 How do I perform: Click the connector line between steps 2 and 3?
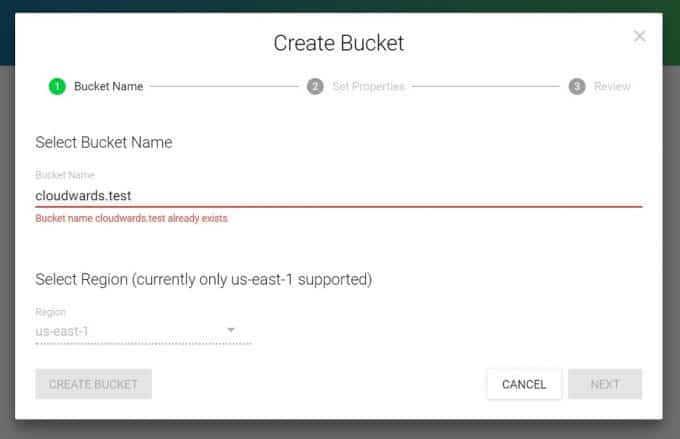coord(485,86)
